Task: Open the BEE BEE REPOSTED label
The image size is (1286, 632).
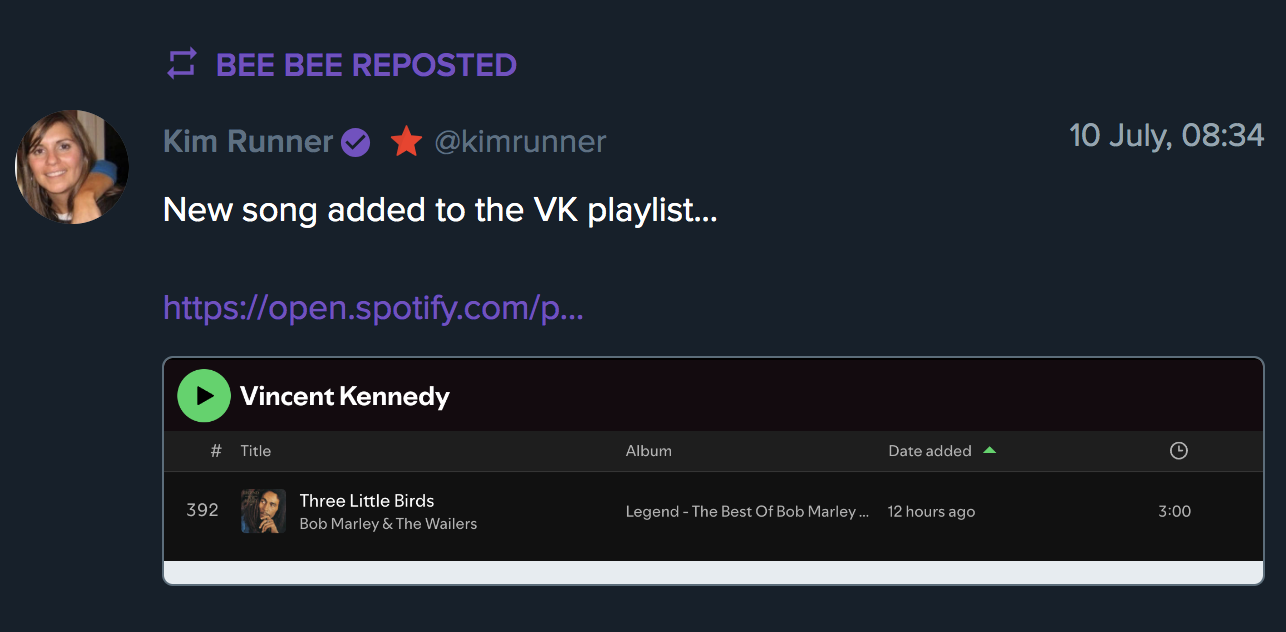Action: coord(366,65)
